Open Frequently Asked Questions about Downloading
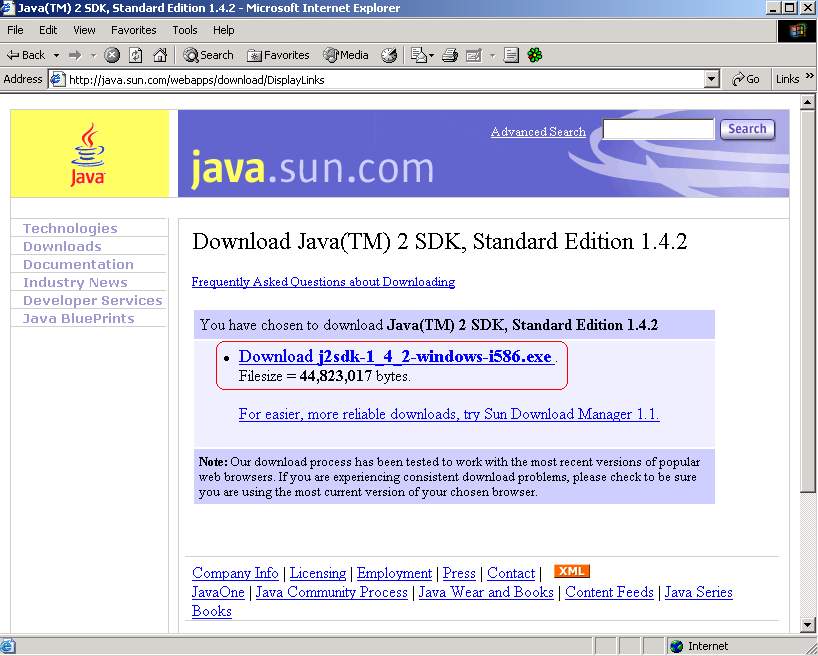Image resolution: width=818 pixels, height=656 pixels. point(323,282)
